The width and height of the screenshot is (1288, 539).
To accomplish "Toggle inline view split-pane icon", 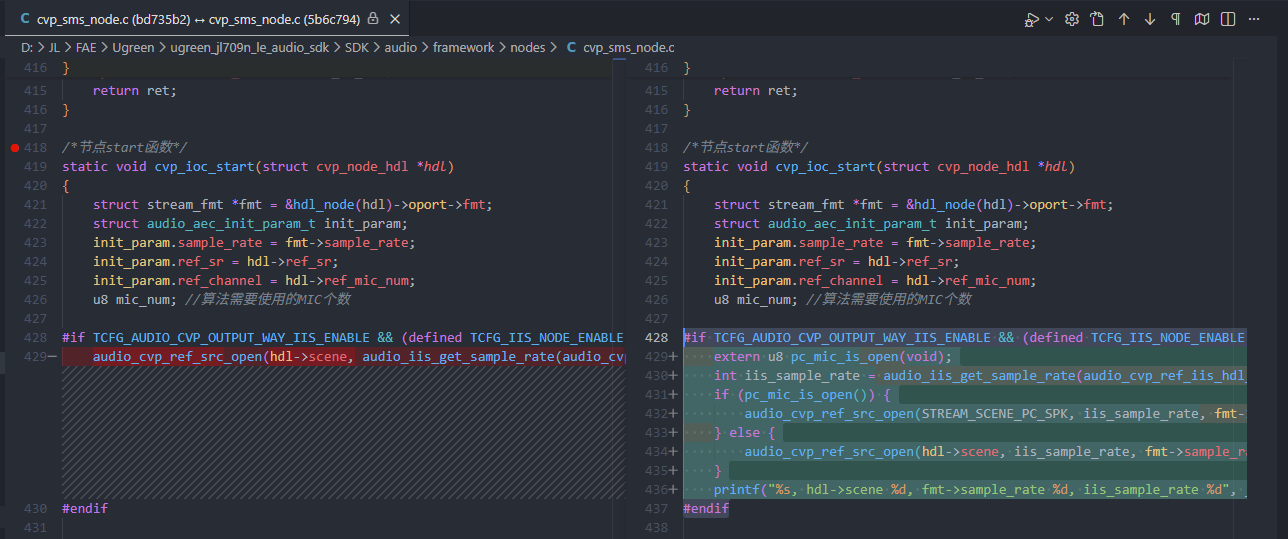I will [1227, 19].
